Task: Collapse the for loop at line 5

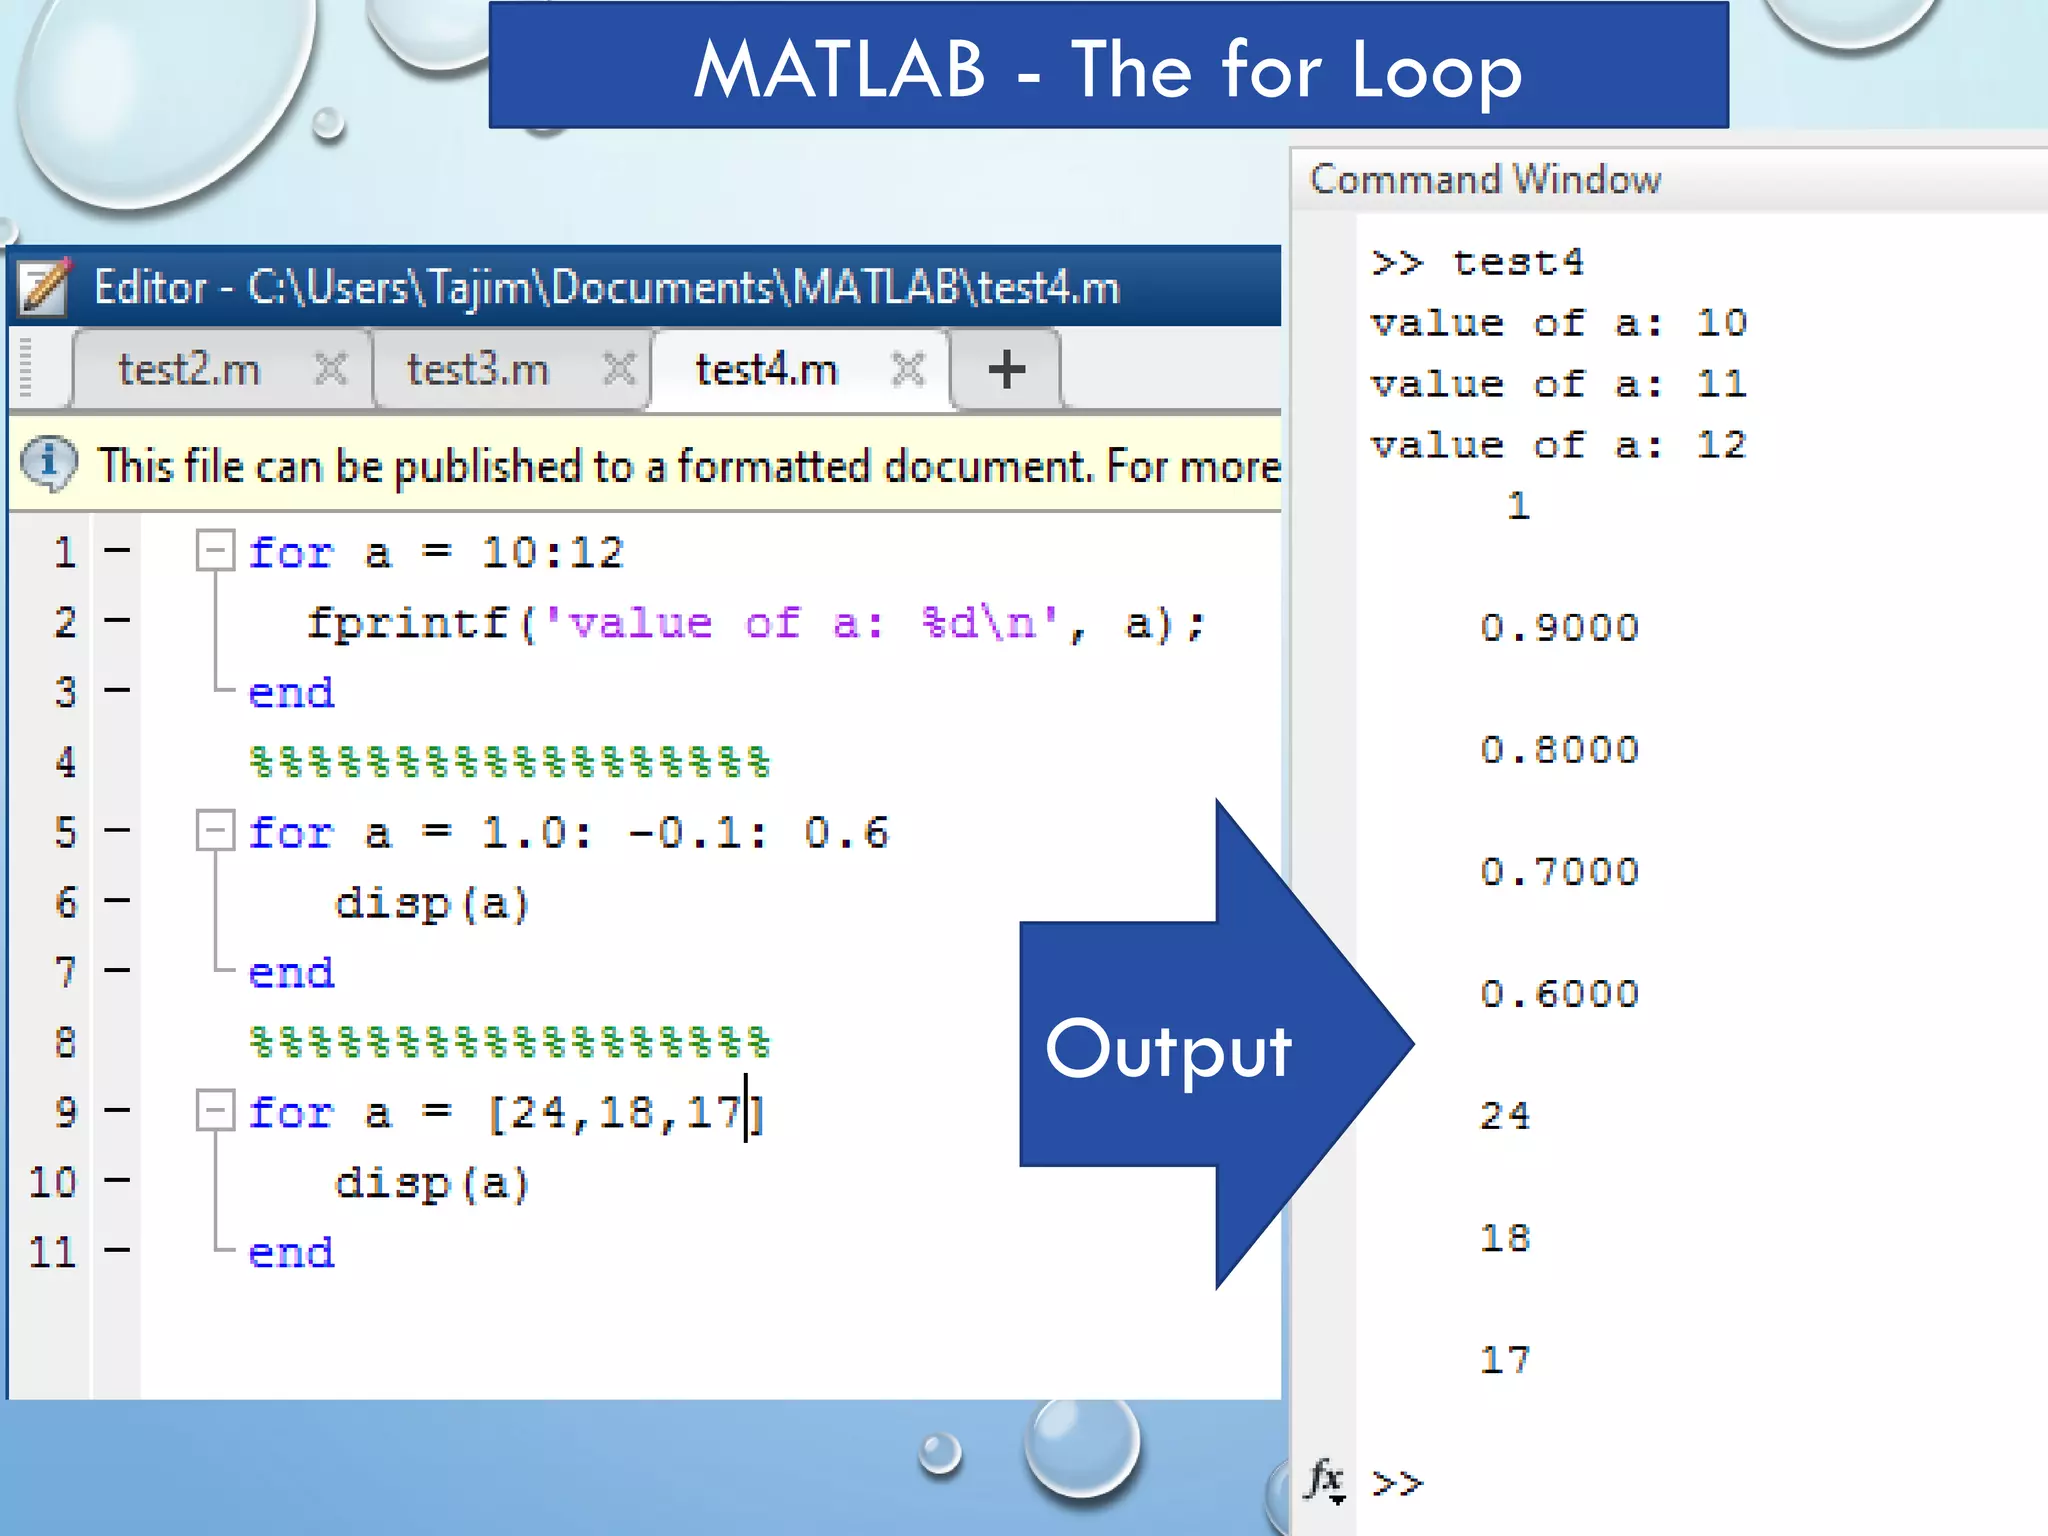Action: tap(215, 830)
